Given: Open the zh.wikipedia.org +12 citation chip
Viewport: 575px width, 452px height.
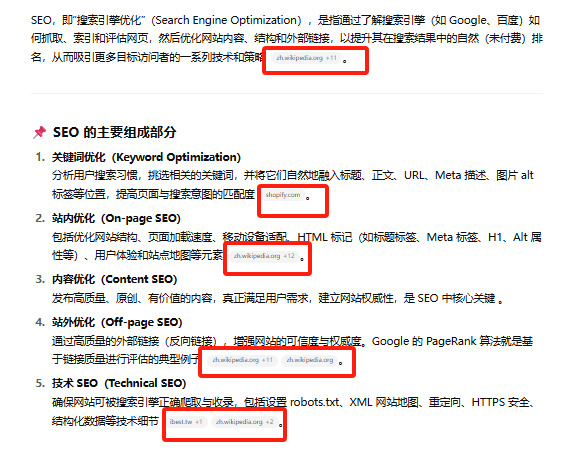Looking at the screenshot, I should [x=264, y=256].
